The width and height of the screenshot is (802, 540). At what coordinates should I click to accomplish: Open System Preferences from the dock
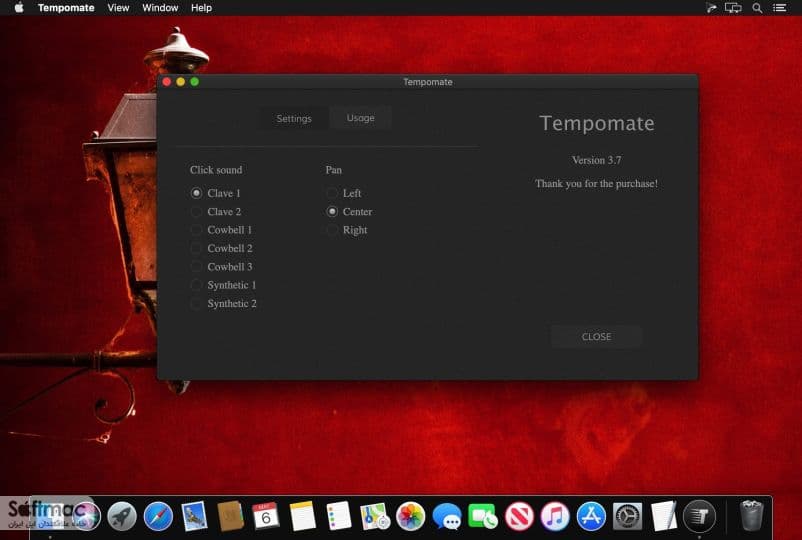tap(628, 516)
